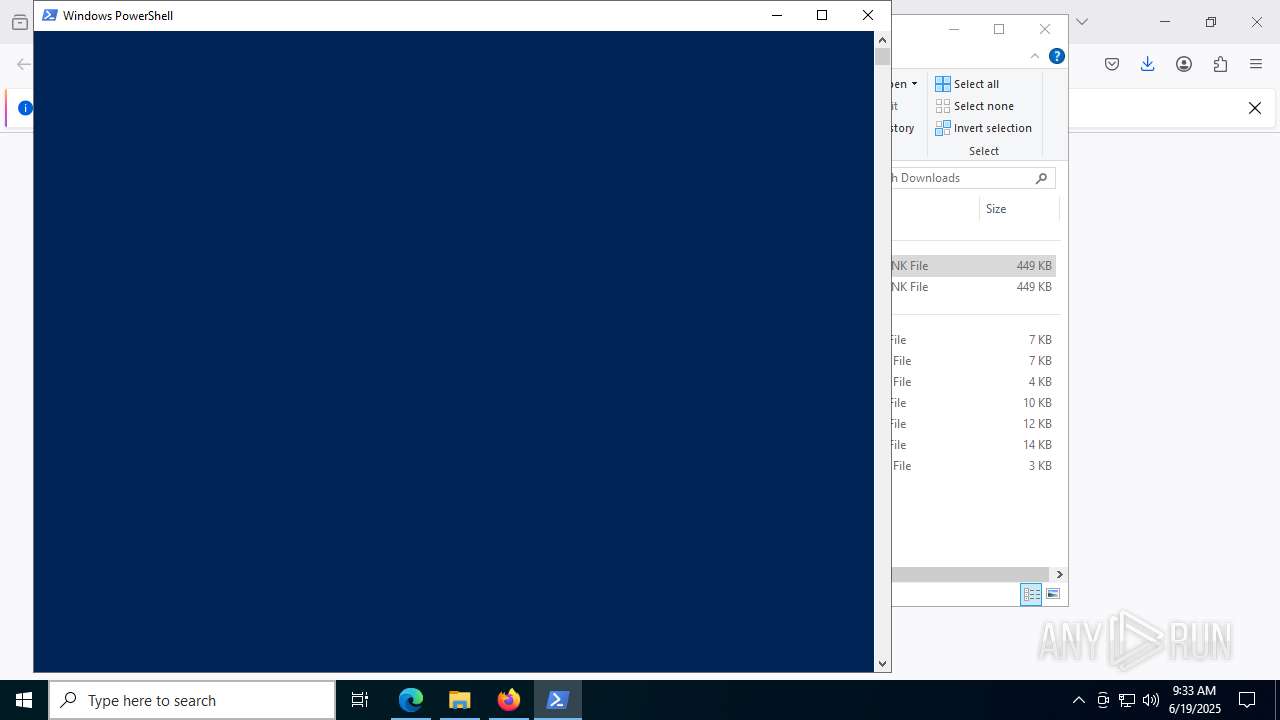1280x720 pixels.
Task: Open the clock showing 9:33 AM
Action: [x=1194, y=699]
